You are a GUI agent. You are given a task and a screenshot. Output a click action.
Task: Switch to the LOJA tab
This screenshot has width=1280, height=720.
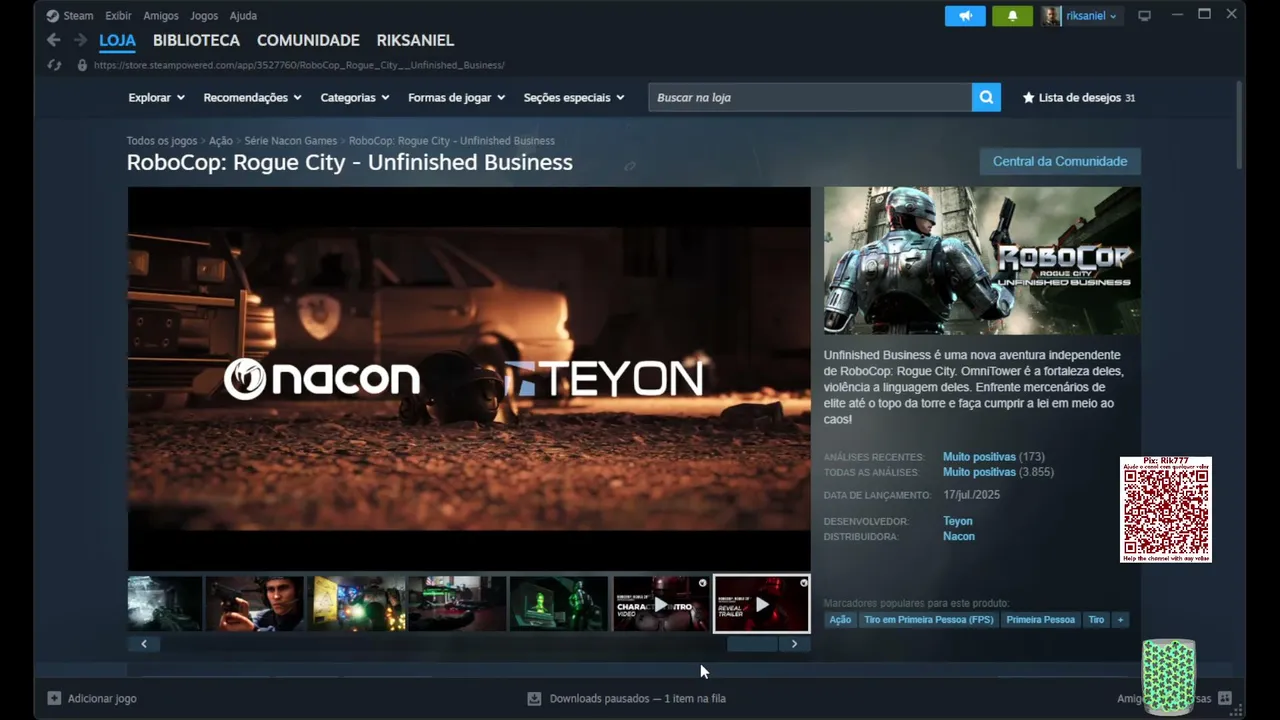pyautogui.click(x=117, y=41)
